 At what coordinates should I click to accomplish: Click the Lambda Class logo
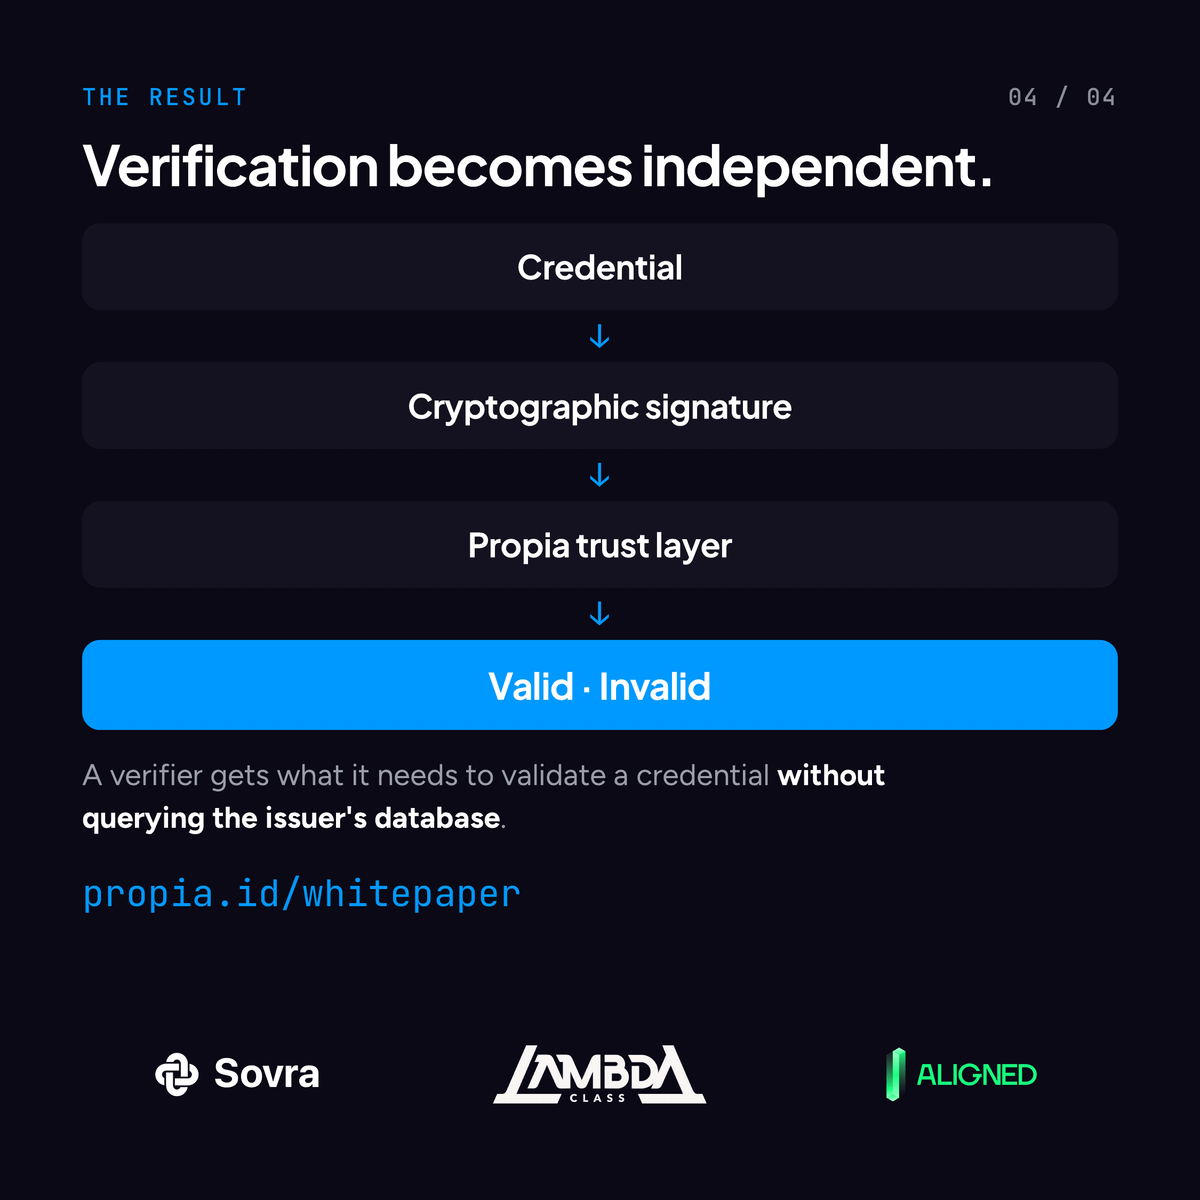click(600, 1074)
